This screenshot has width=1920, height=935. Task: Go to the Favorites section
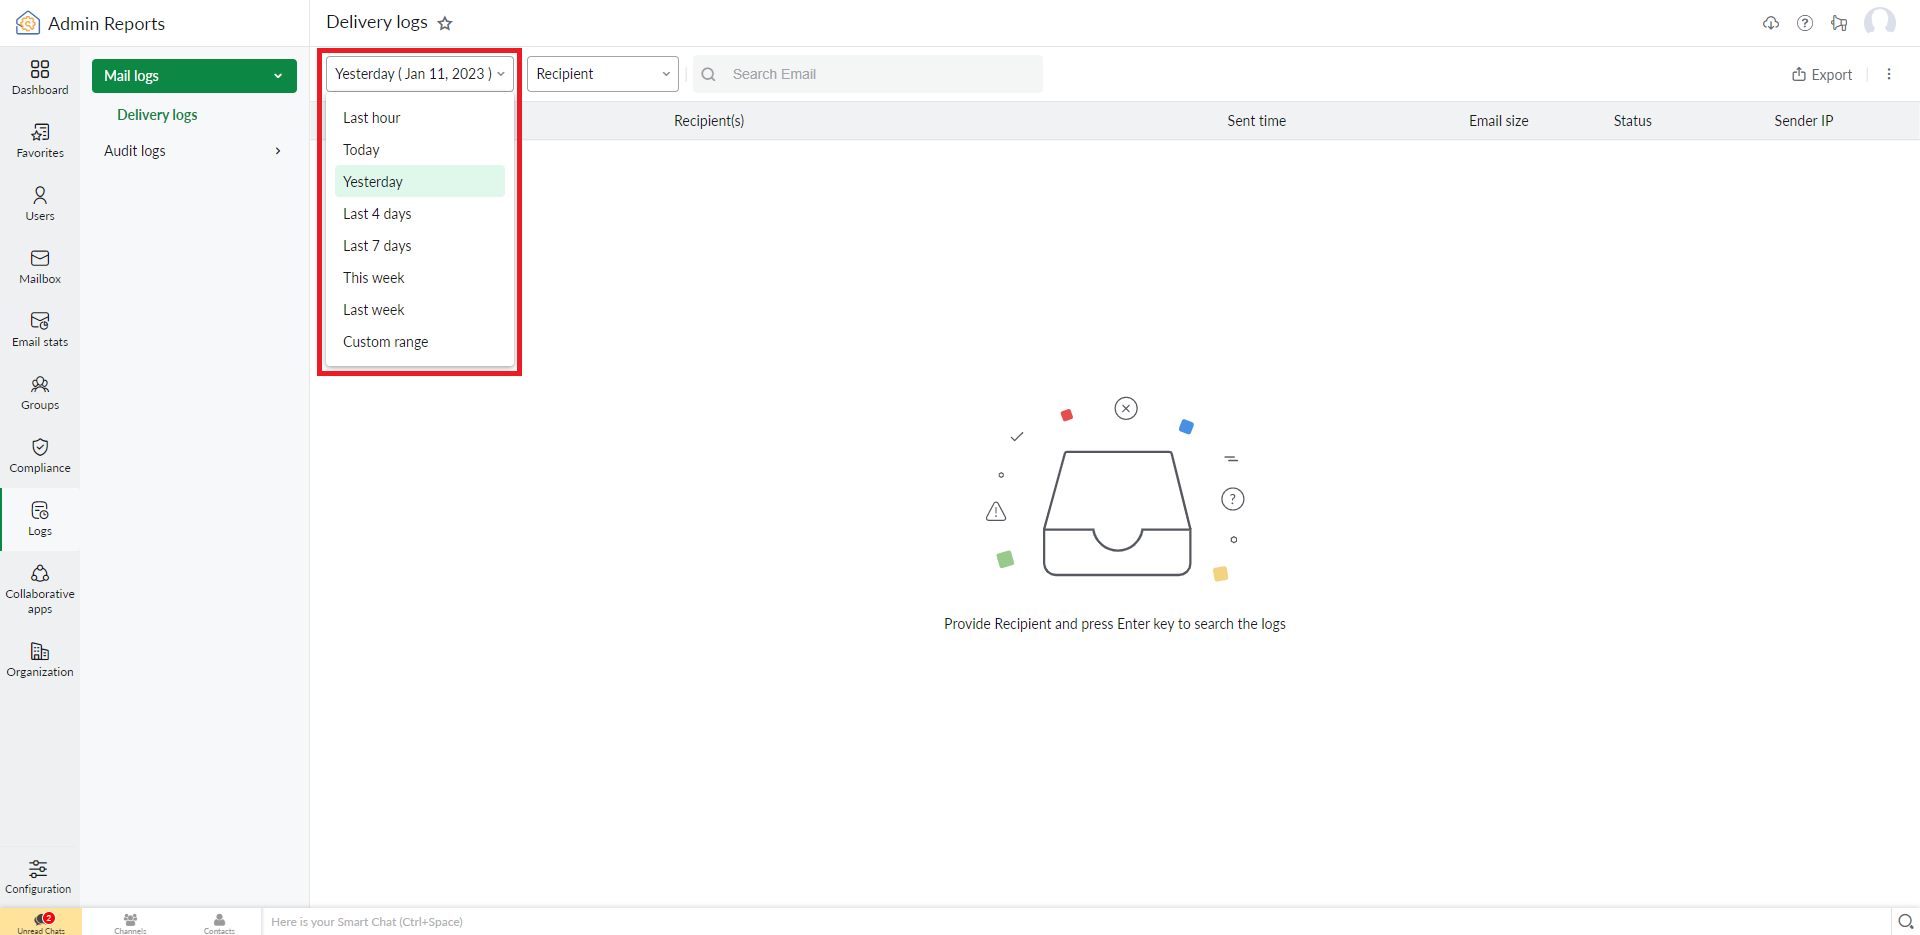pyautogui.click(x=40, y=140)
